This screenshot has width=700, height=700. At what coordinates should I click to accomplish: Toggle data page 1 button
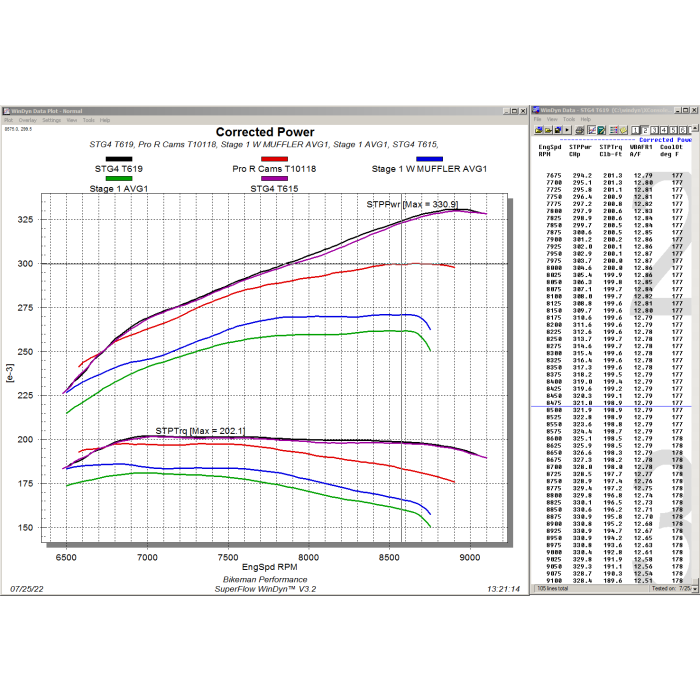click(x=635, y=130)
